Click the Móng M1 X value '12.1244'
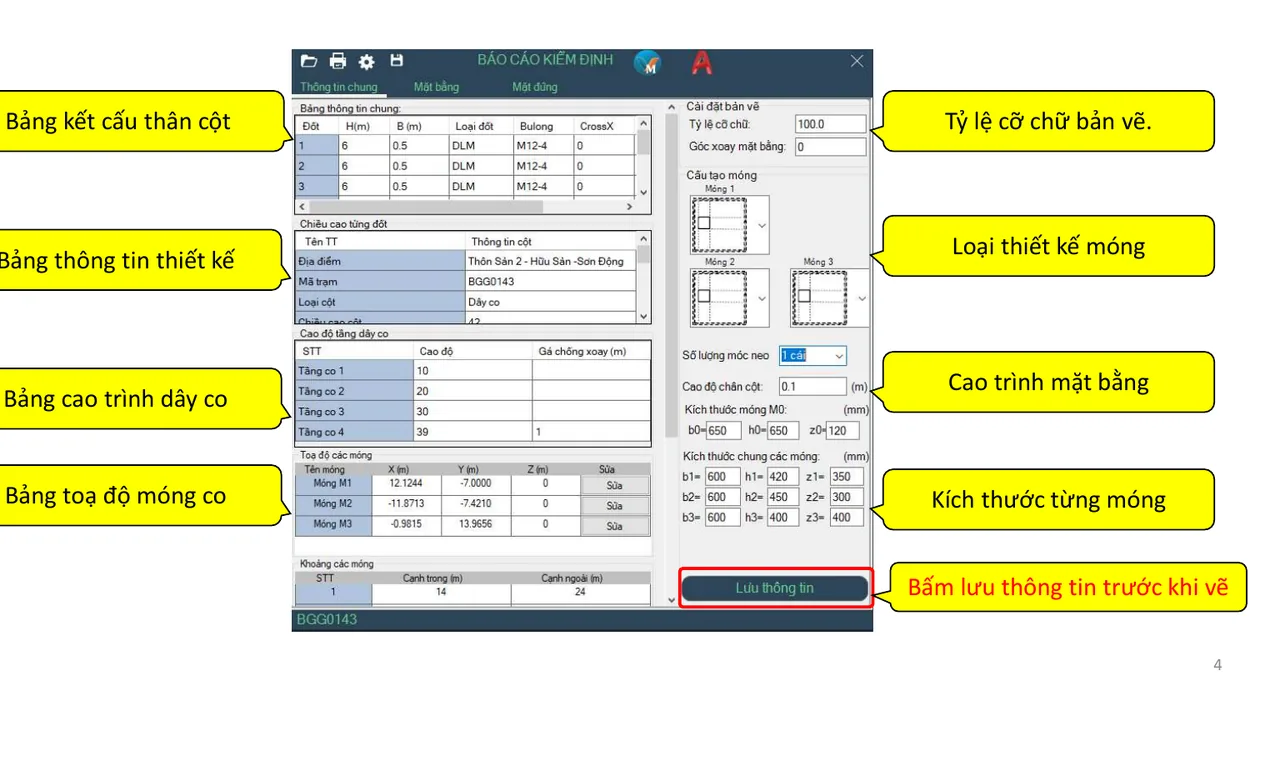This screenshot has height=776, width=1280. point(406,484)
